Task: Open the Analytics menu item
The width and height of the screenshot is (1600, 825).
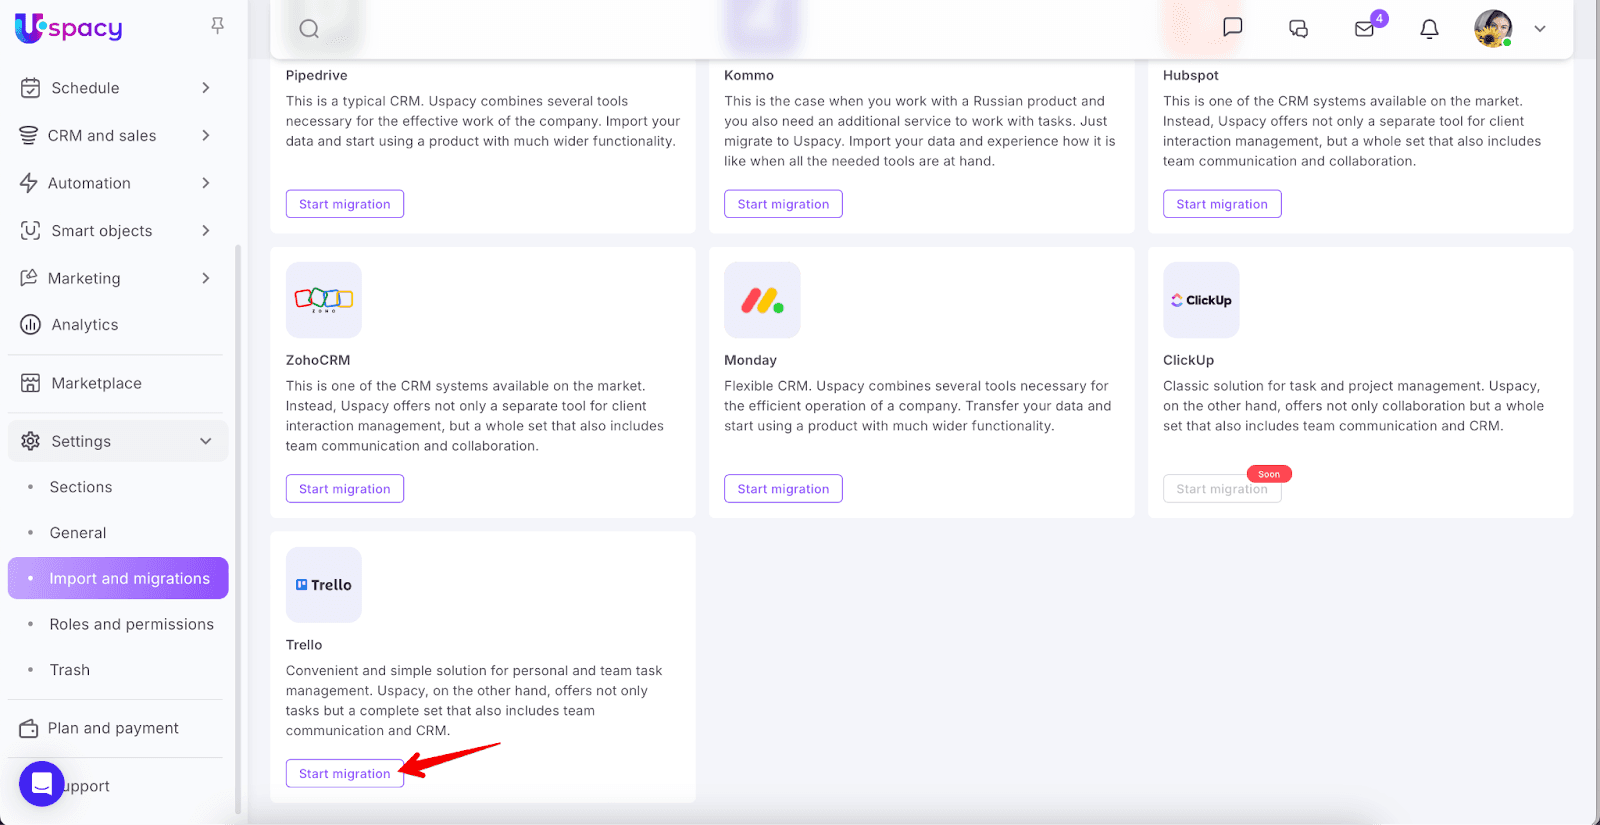Action: pos(85,325)
